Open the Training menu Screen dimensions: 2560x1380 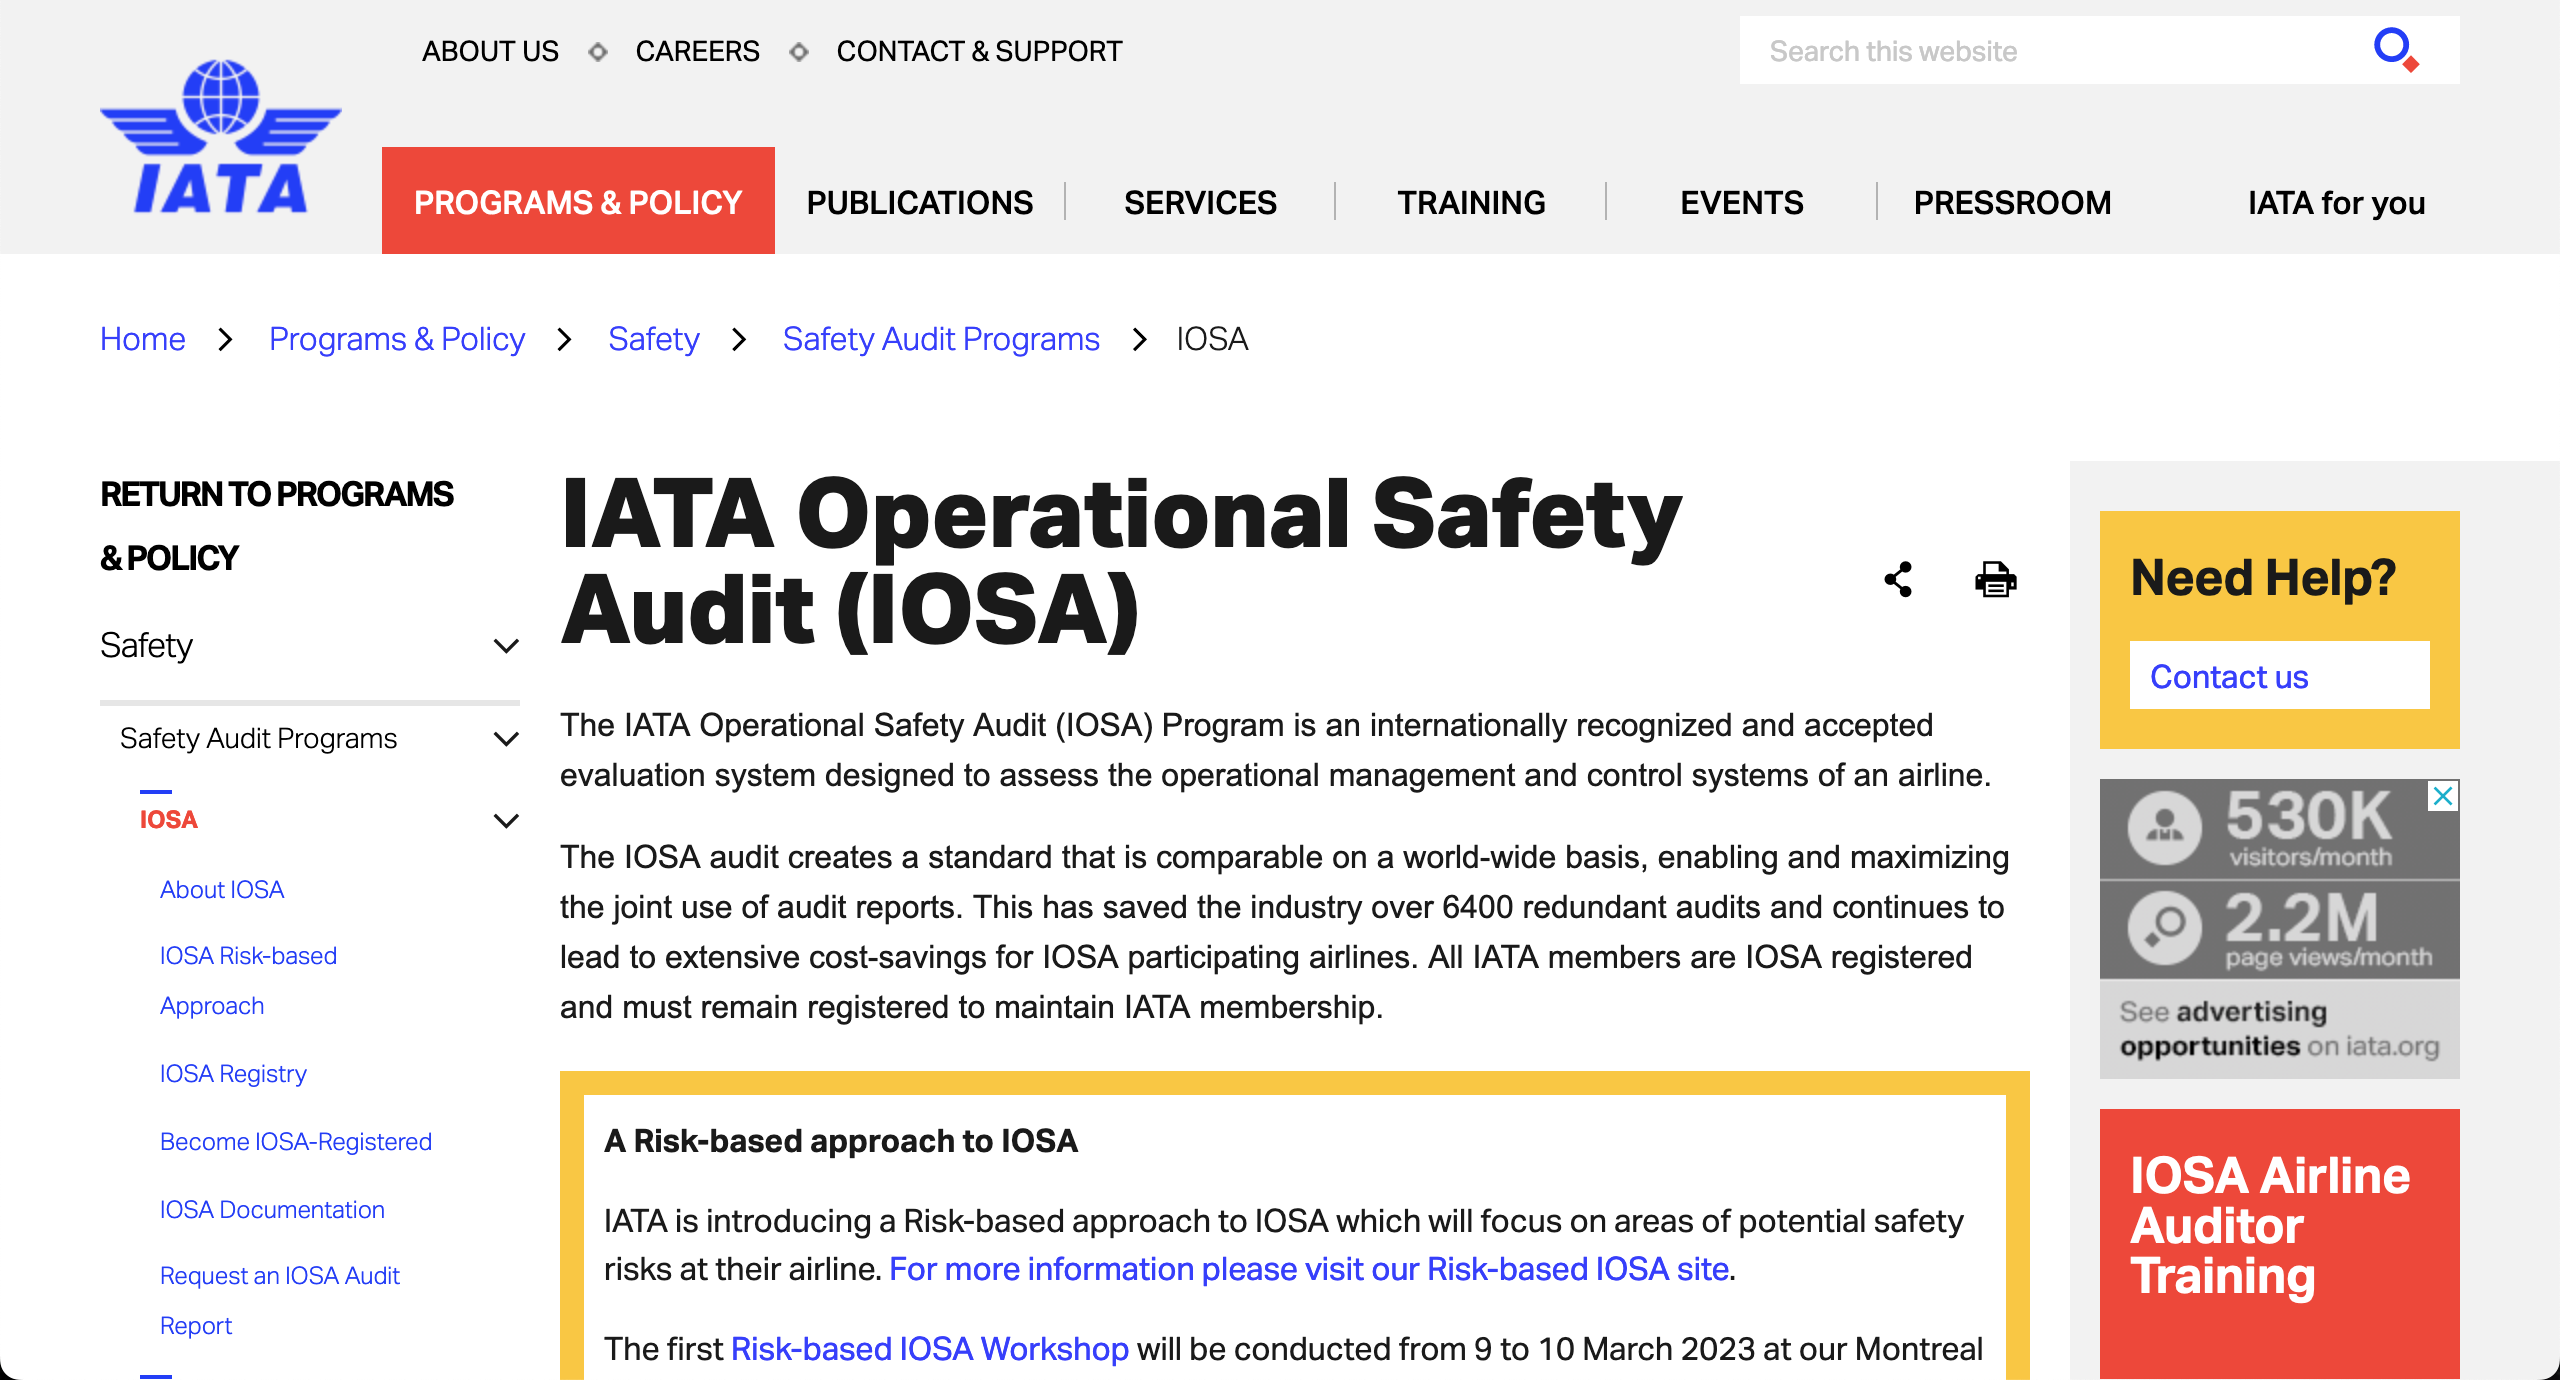click(x=1471, y=202)
